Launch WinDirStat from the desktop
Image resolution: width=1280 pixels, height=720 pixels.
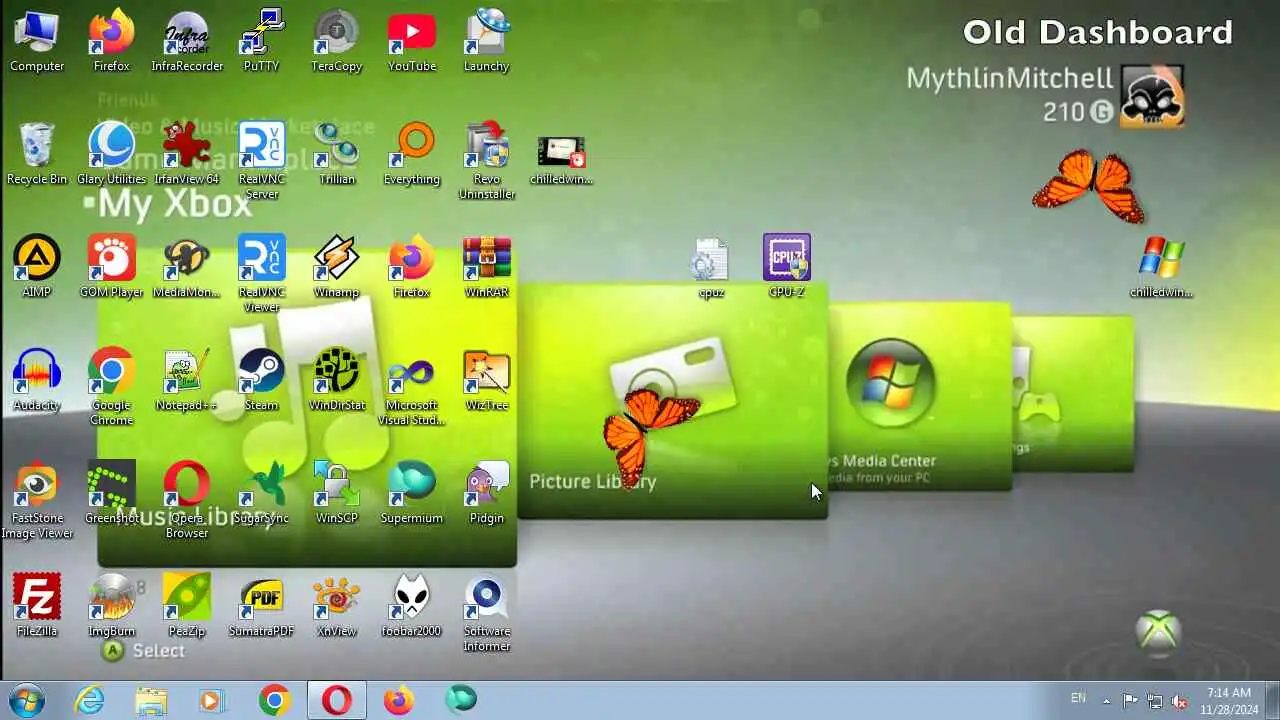336,380
